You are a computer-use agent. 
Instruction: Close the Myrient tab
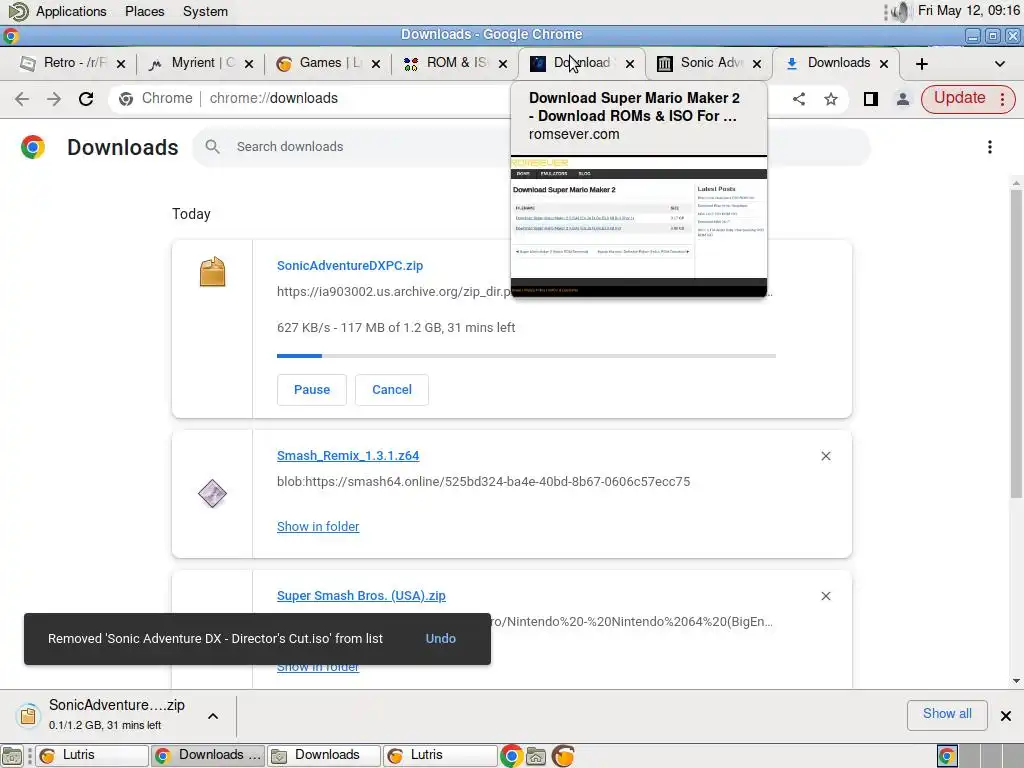(x=249, y=63)
